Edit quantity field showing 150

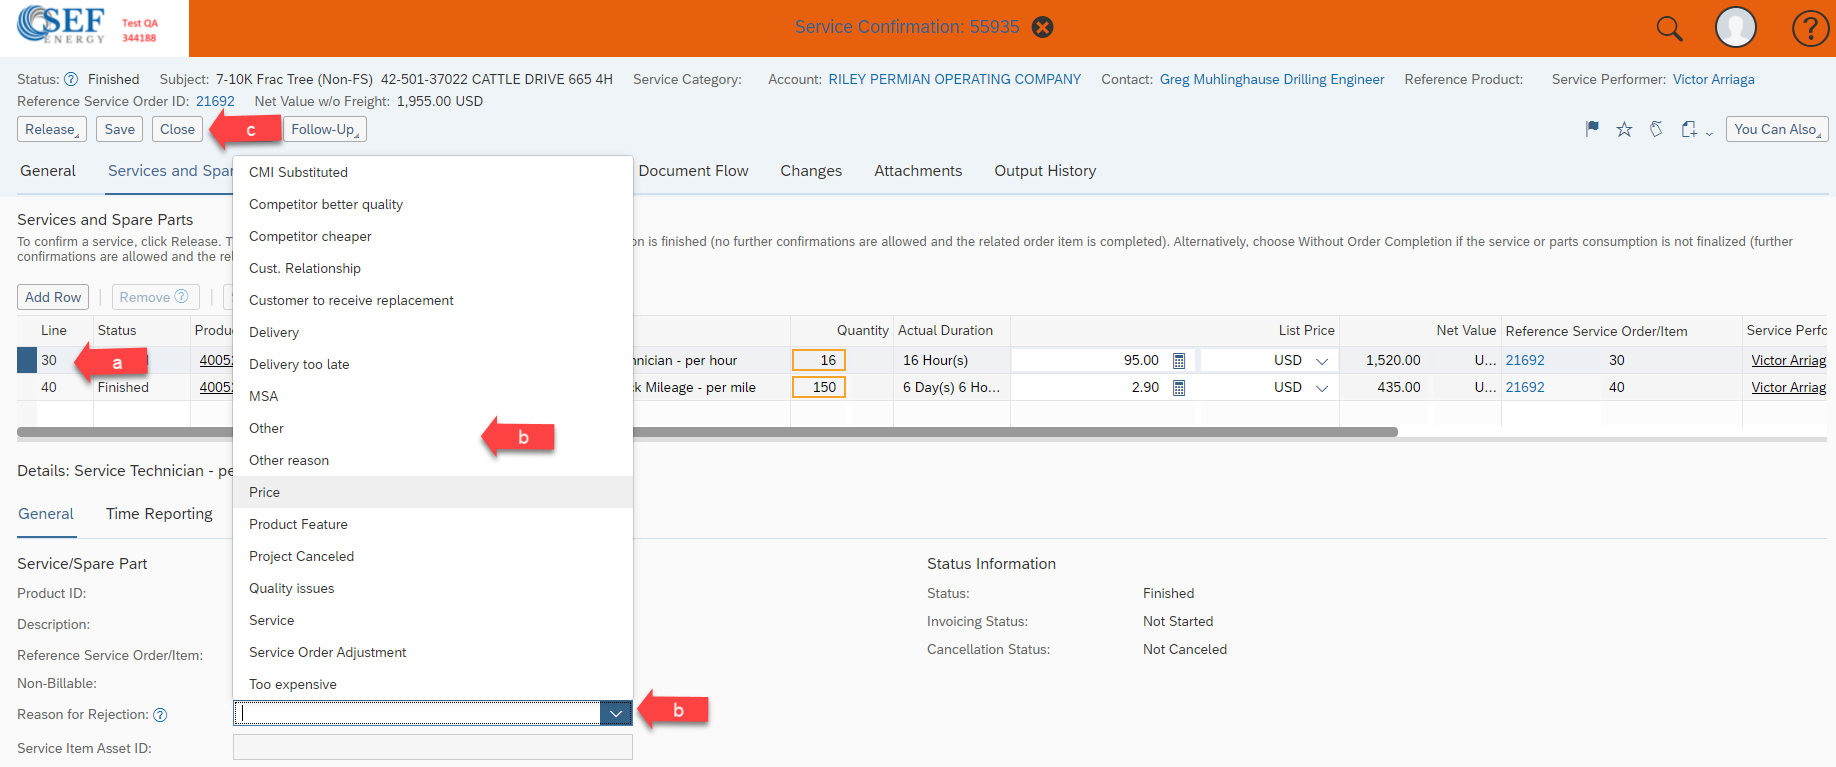tap(819, 387)
